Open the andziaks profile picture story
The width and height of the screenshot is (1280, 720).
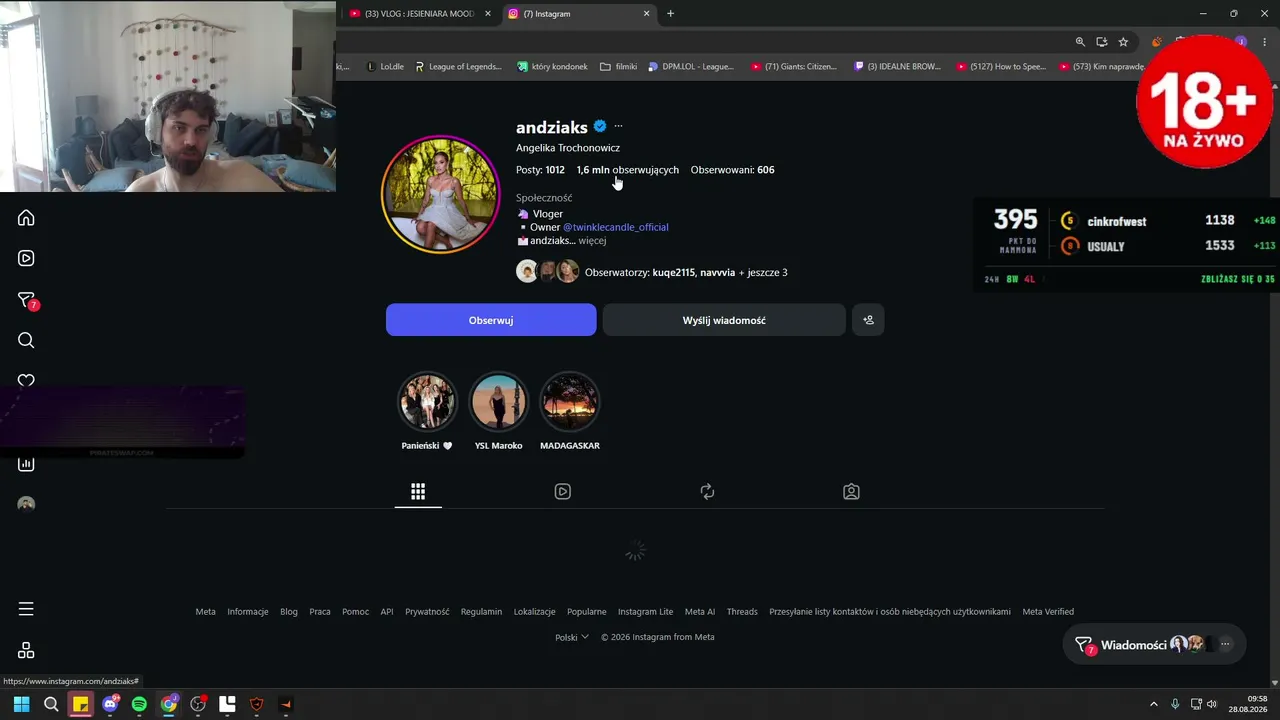click(440, 194)
